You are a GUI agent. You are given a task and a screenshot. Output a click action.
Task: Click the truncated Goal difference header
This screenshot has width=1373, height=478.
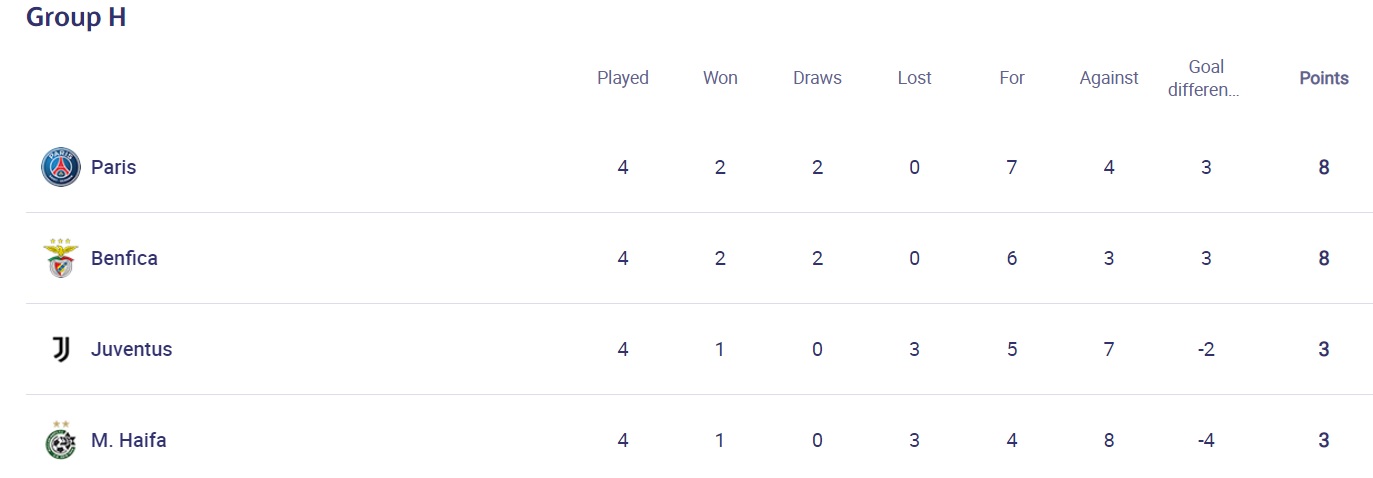(x=1206, y=78)
